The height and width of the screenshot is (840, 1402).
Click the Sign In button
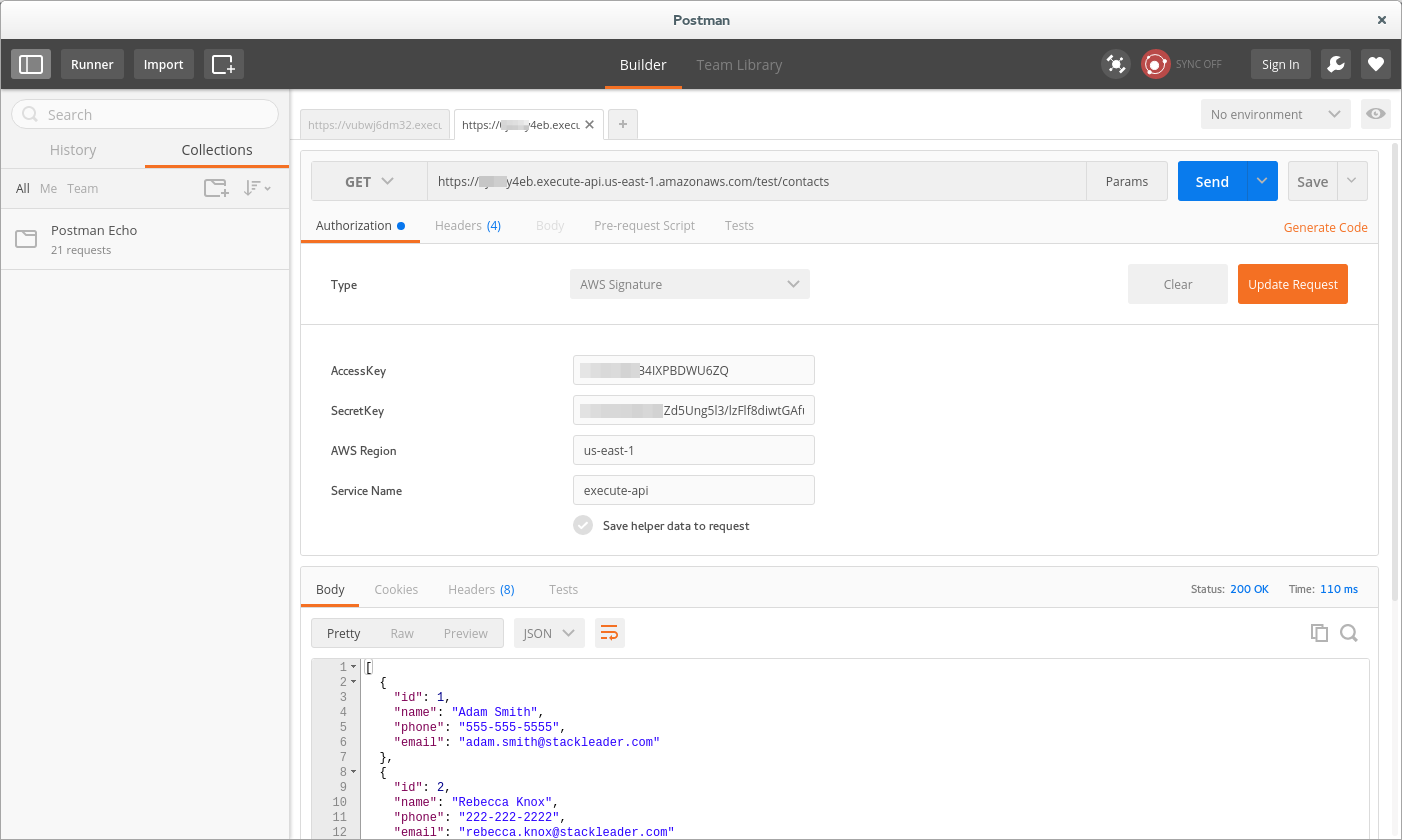coord(1280,64)
